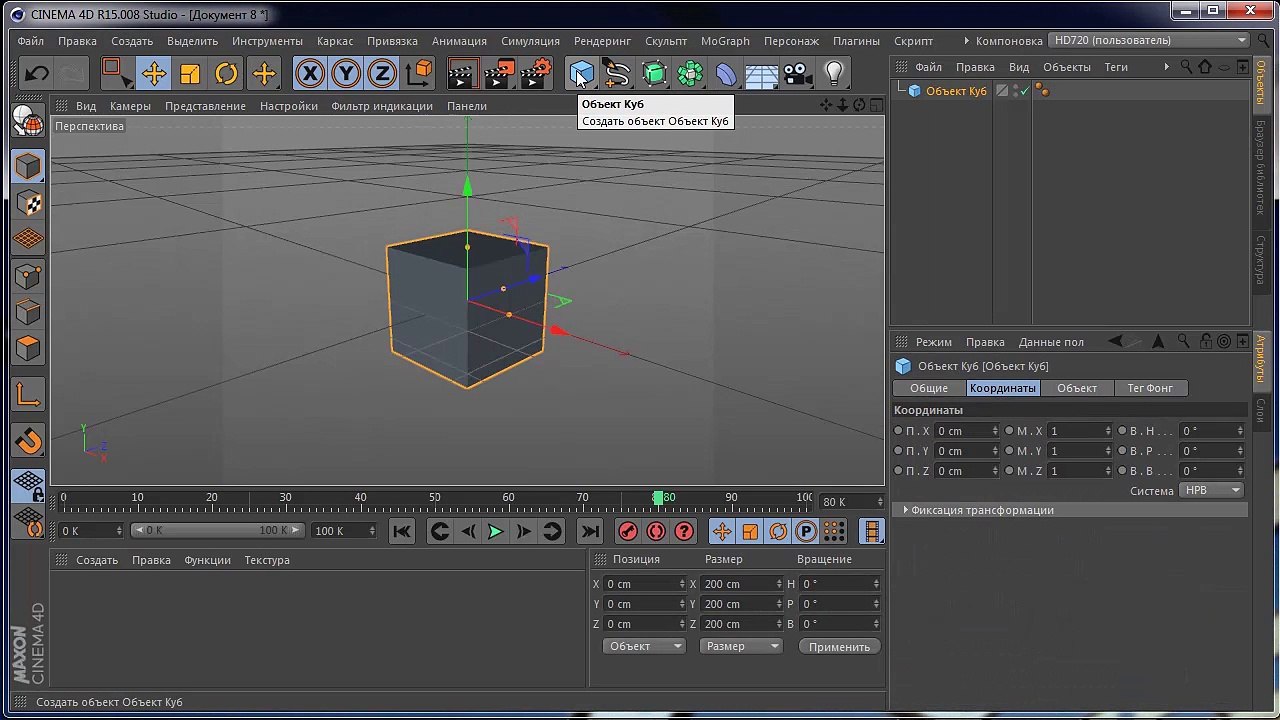Screen dimensions: 1280x720
Task: Open the Объект coordinate mode dropdown
Action: (644, 647)
